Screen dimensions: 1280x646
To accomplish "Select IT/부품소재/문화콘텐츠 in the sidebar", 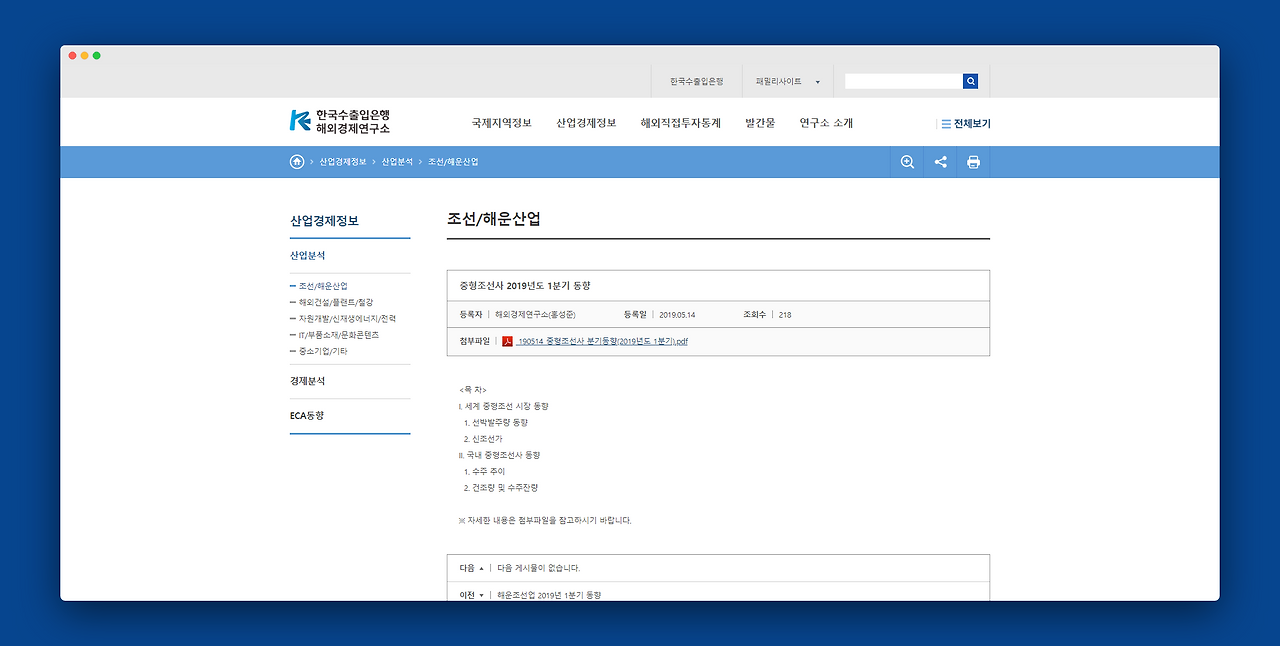I will click(x=339, y=335).
